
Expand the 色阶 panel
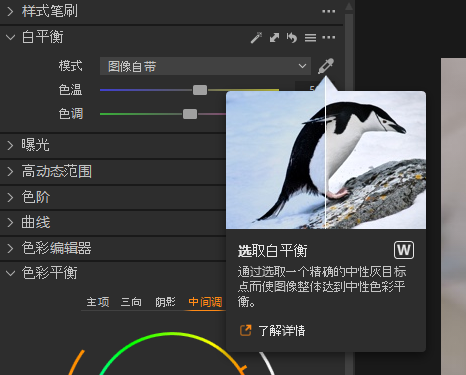[10, 197]
